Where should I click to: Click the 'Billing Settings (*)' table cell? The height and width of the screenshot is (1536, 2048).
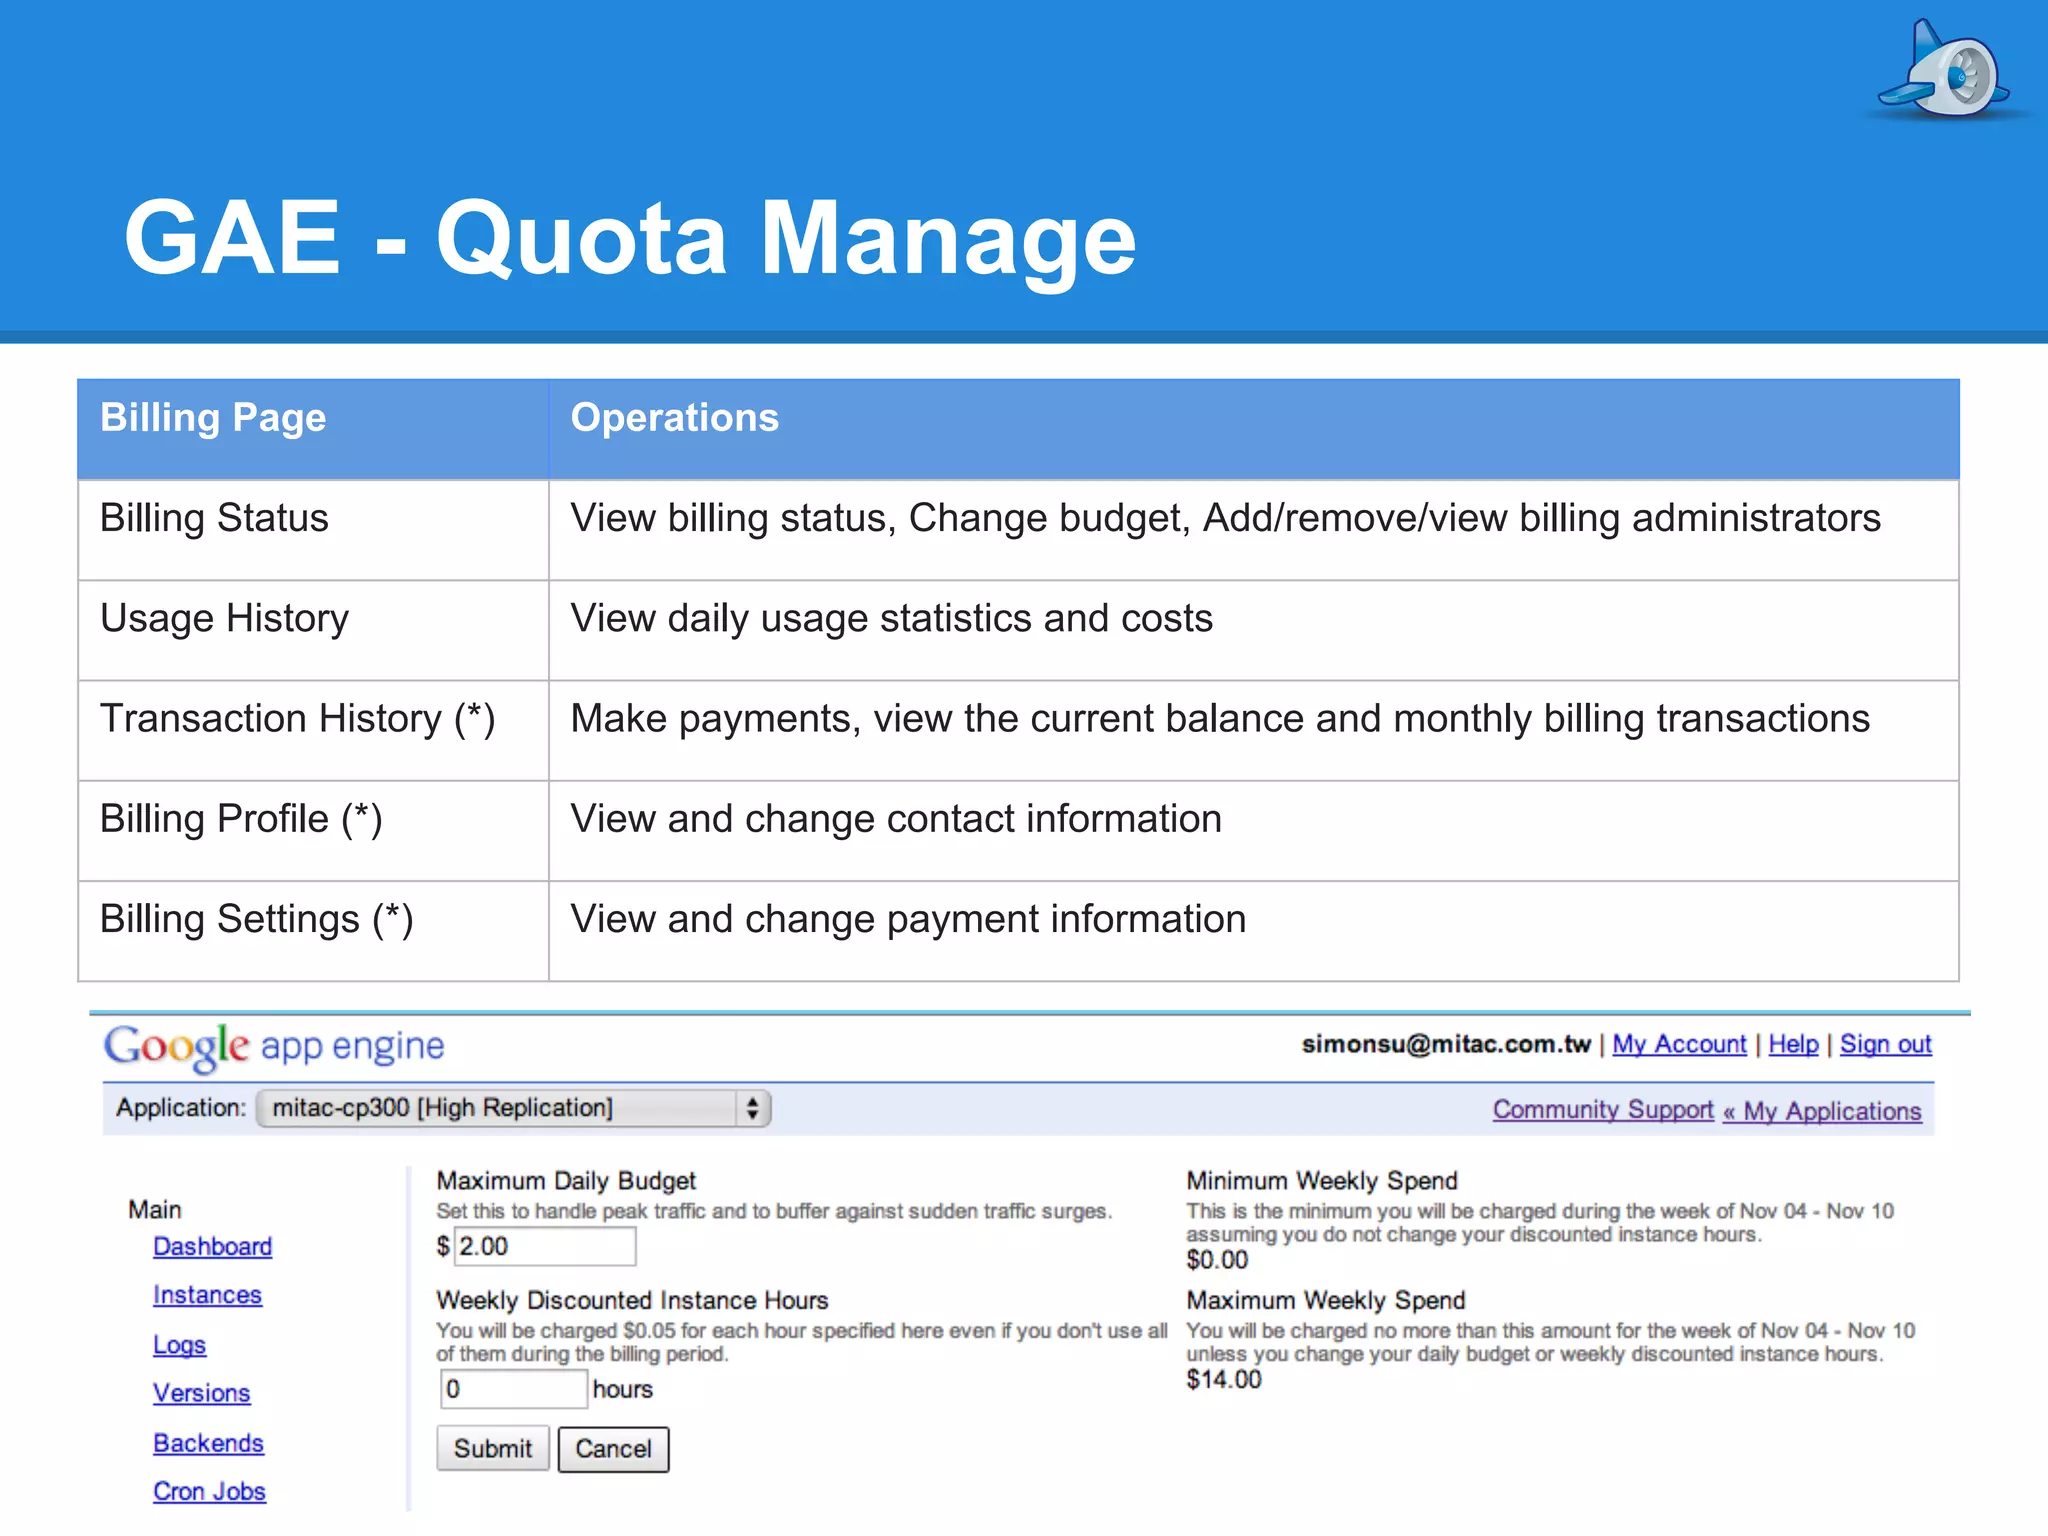pos(313,930)
